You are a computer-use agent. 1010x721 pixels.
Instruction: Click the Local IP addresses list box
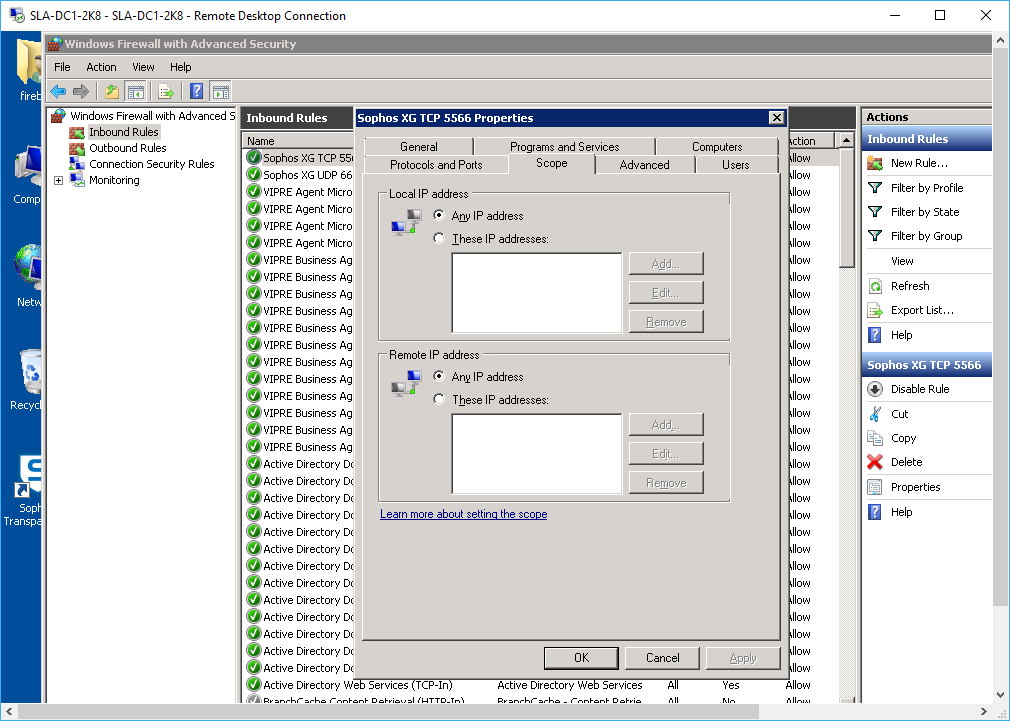pyautogui.click(x=537, y=293)
